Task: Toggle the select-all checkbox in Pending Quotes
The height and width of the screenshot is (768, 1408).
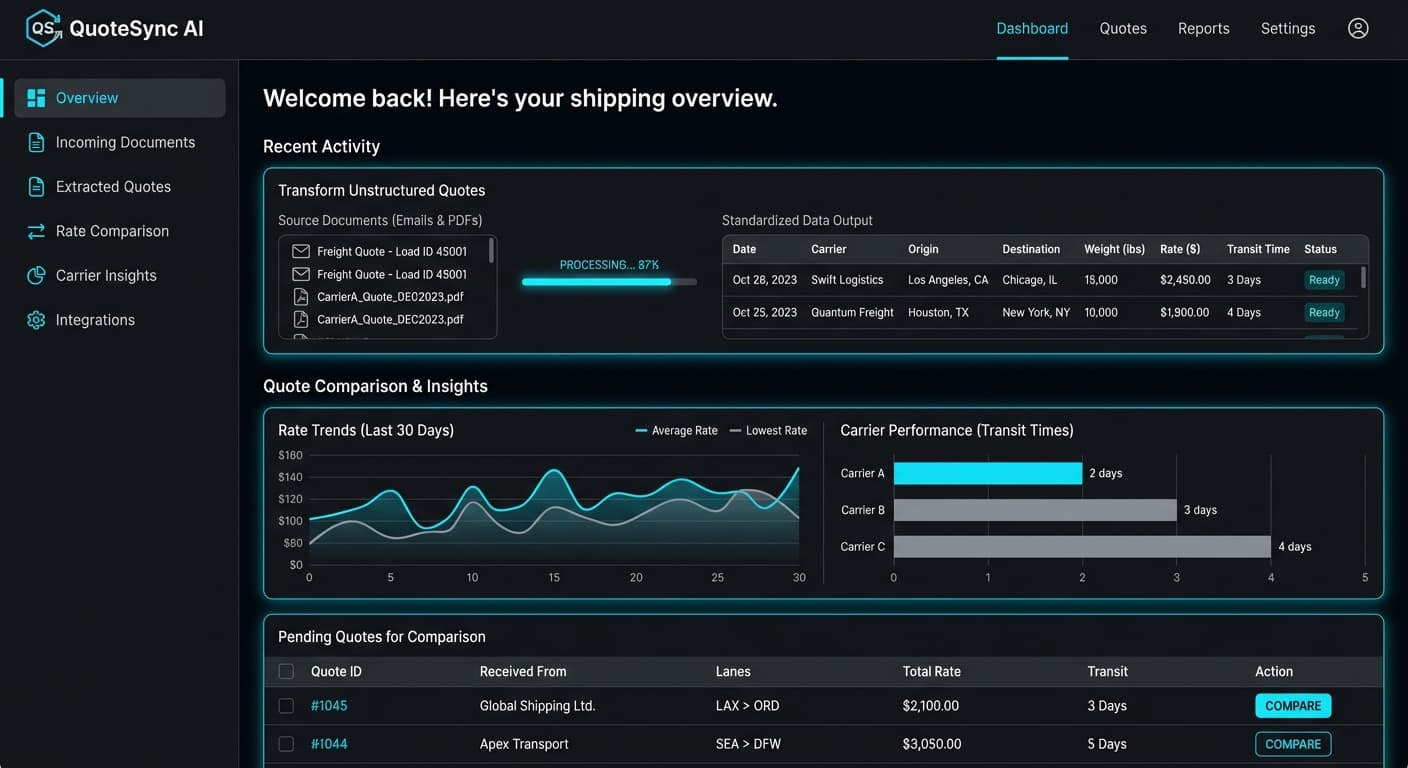Action: click(x=286, y=671)
